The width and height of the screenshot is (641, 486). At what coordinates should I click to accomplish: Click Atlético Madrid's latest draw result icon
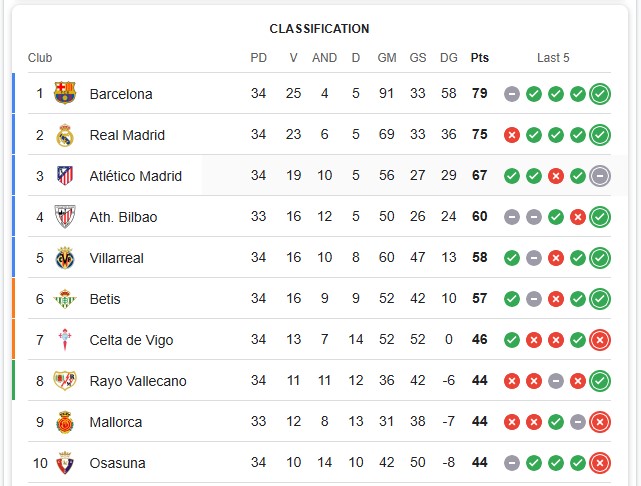(600, 176)
